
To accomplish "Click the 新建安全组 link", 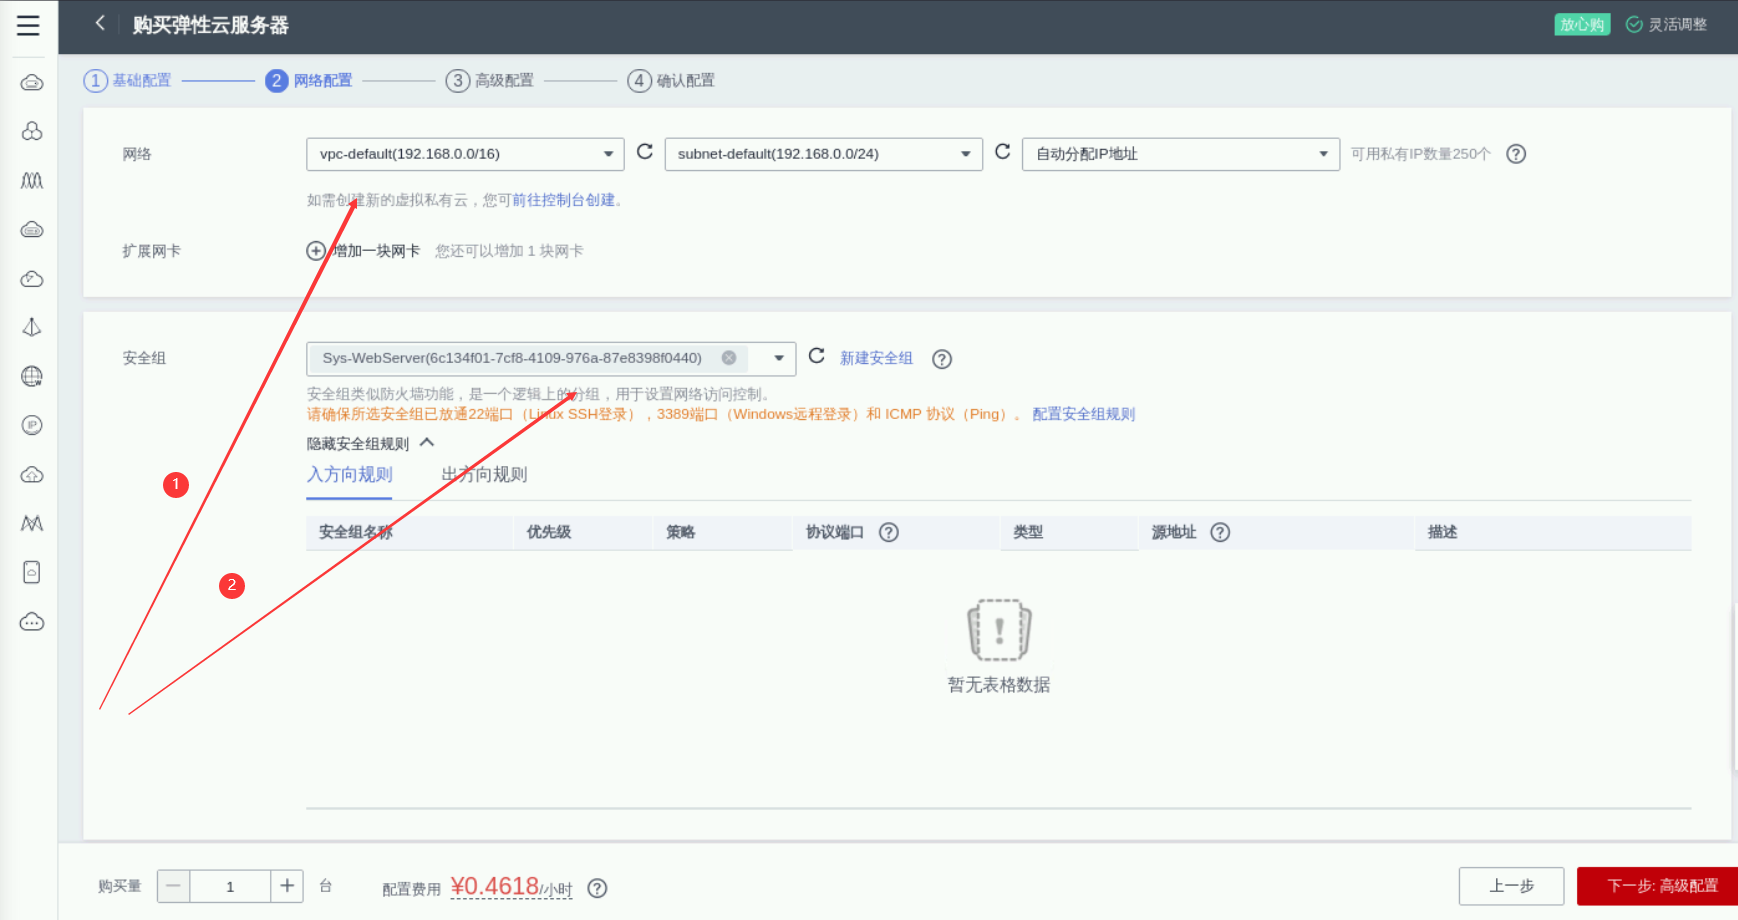I will (876, 358).
